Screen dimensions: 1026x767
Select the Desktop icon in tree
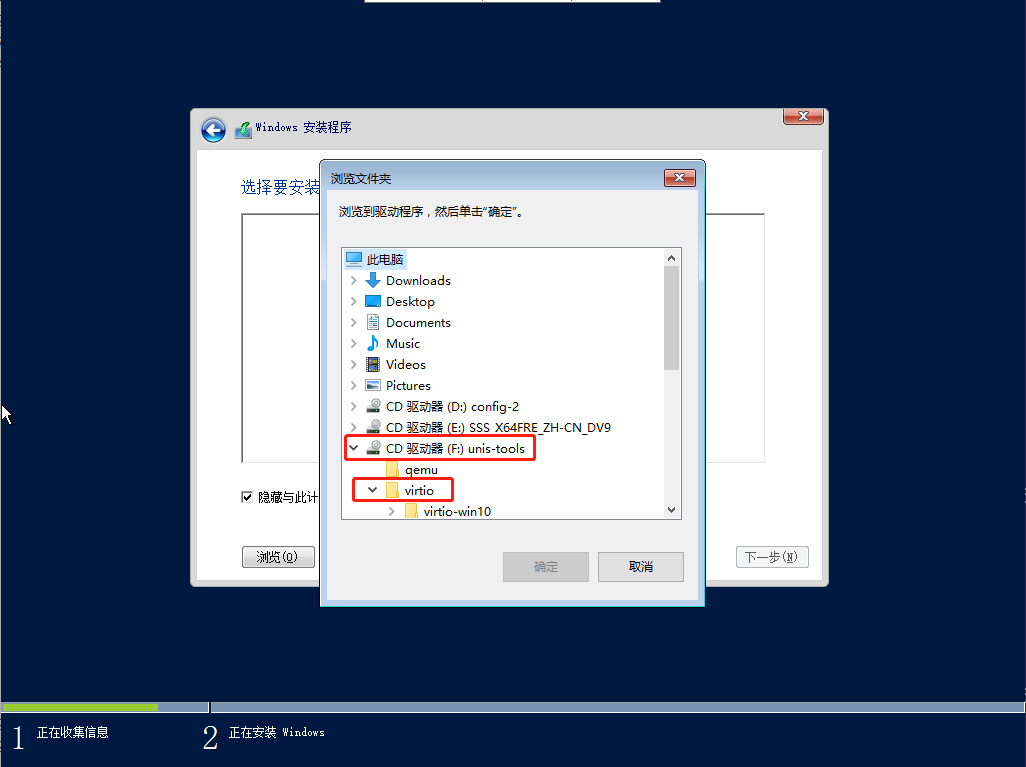pyautogui.click(x=373, y=301)
